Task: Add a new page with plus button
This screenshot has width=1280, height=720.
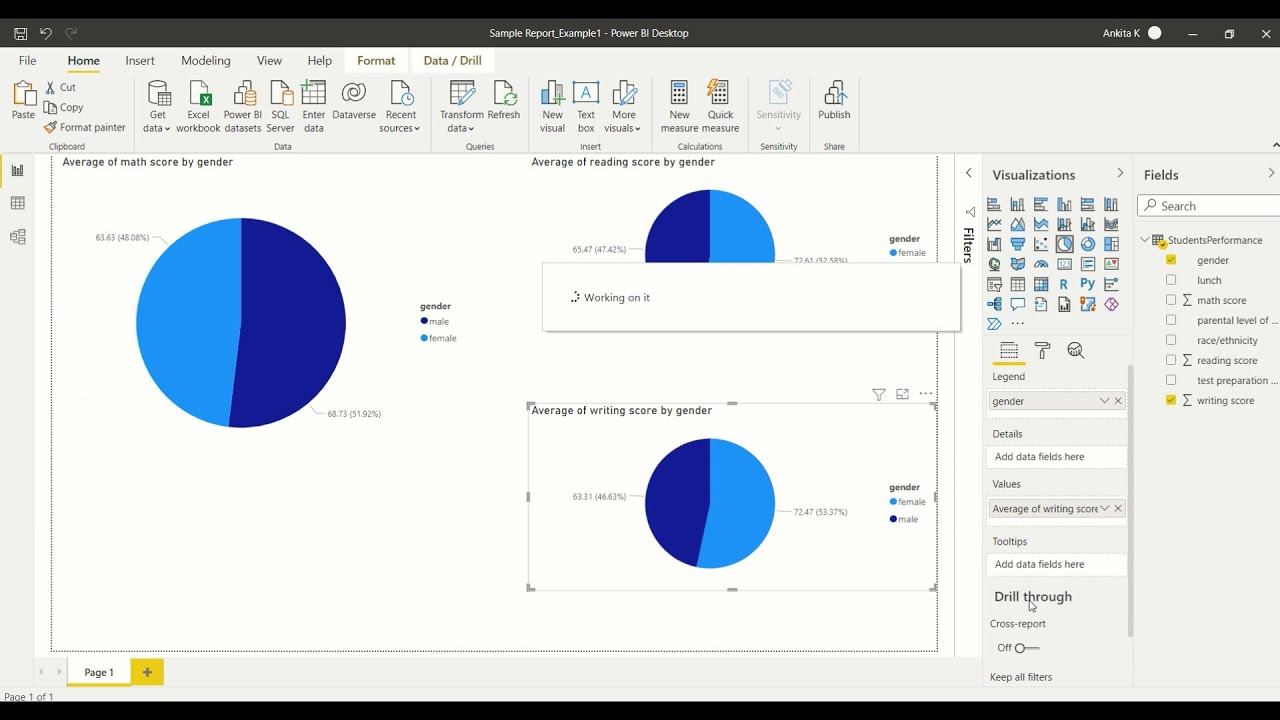Action: 147,672
